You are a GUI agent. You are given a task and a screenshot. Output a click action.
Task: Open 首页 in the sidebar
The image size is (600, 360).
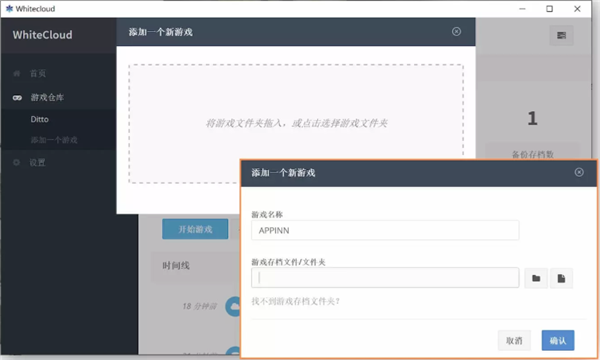click(38, 73)
